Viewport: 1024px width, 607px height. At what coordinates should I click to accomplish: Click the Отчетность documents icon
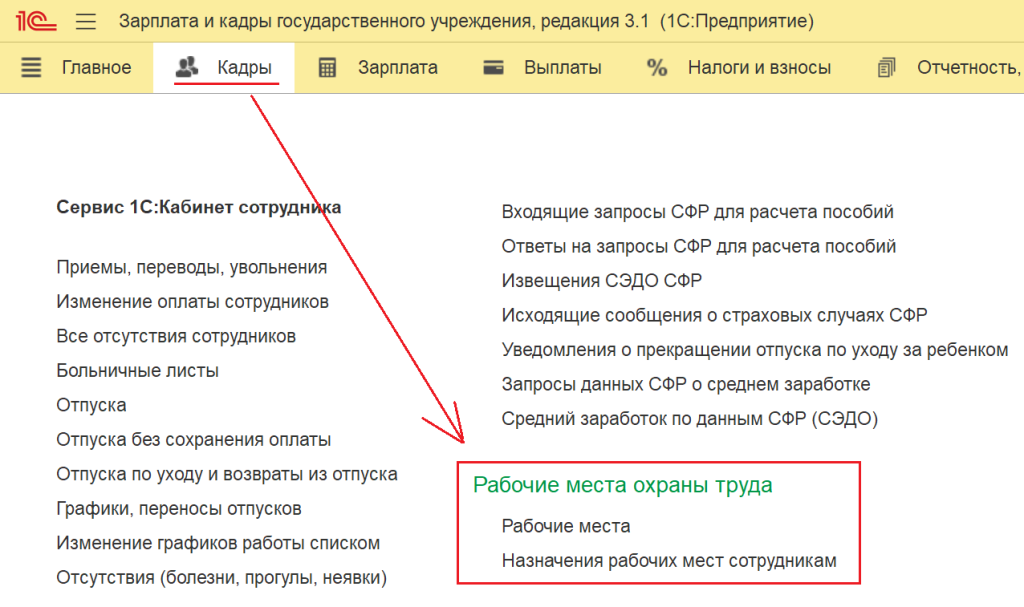click(x=886, y=67)
